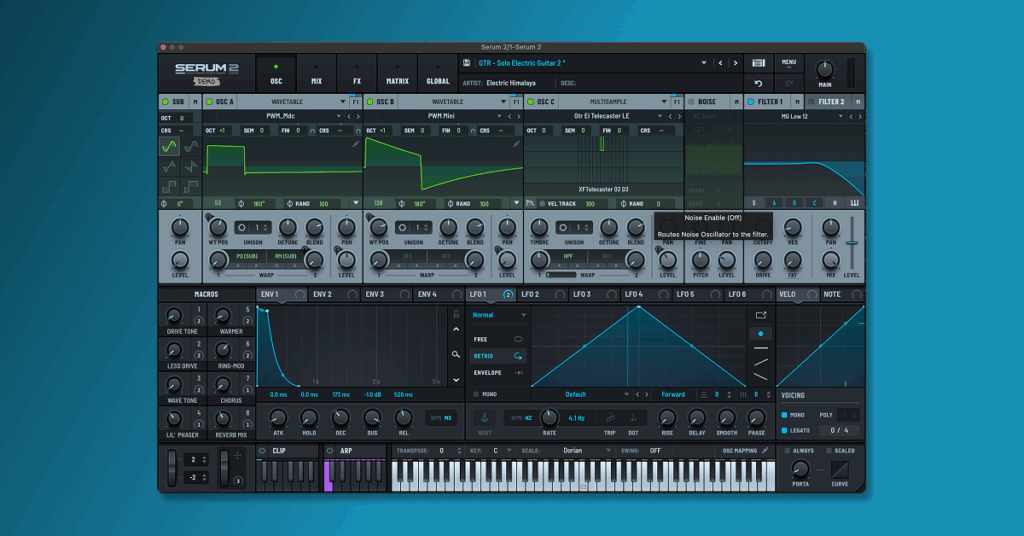
Task: Adjust the filter LEVEL vertical slider
Action: (852, 243)
